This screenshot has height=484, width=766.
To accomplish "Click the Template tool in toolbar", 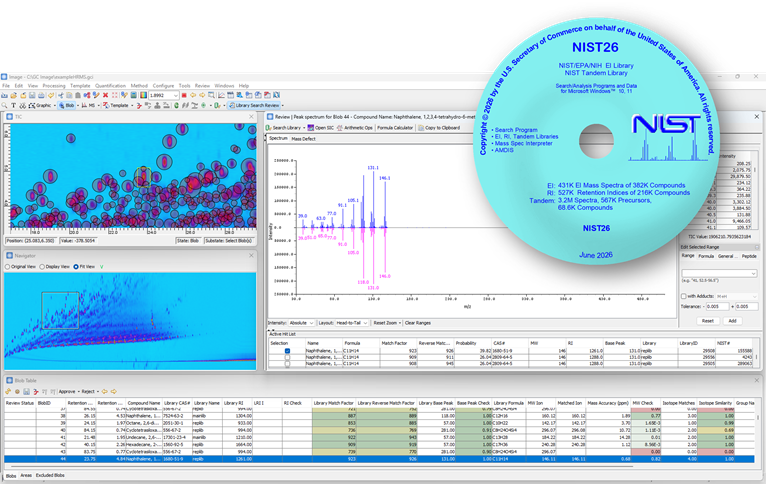I will point(116,105).
